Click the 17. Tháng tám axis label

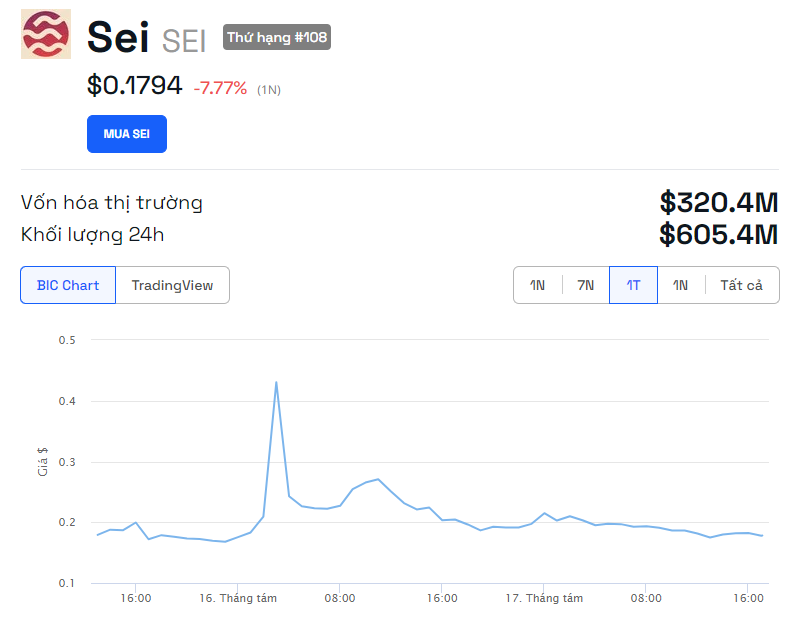[x=544, y=598]
